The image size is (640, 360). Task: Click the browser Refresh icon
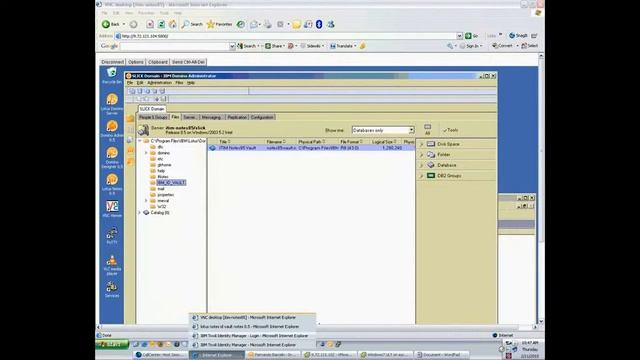(x=162, y=24)
